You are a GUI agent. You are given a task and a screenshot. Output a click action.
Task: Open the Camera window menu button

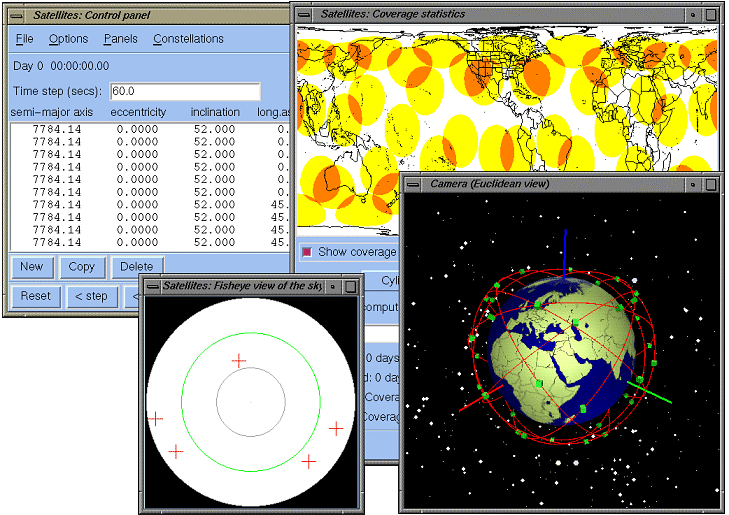click(x=412, y=184)
